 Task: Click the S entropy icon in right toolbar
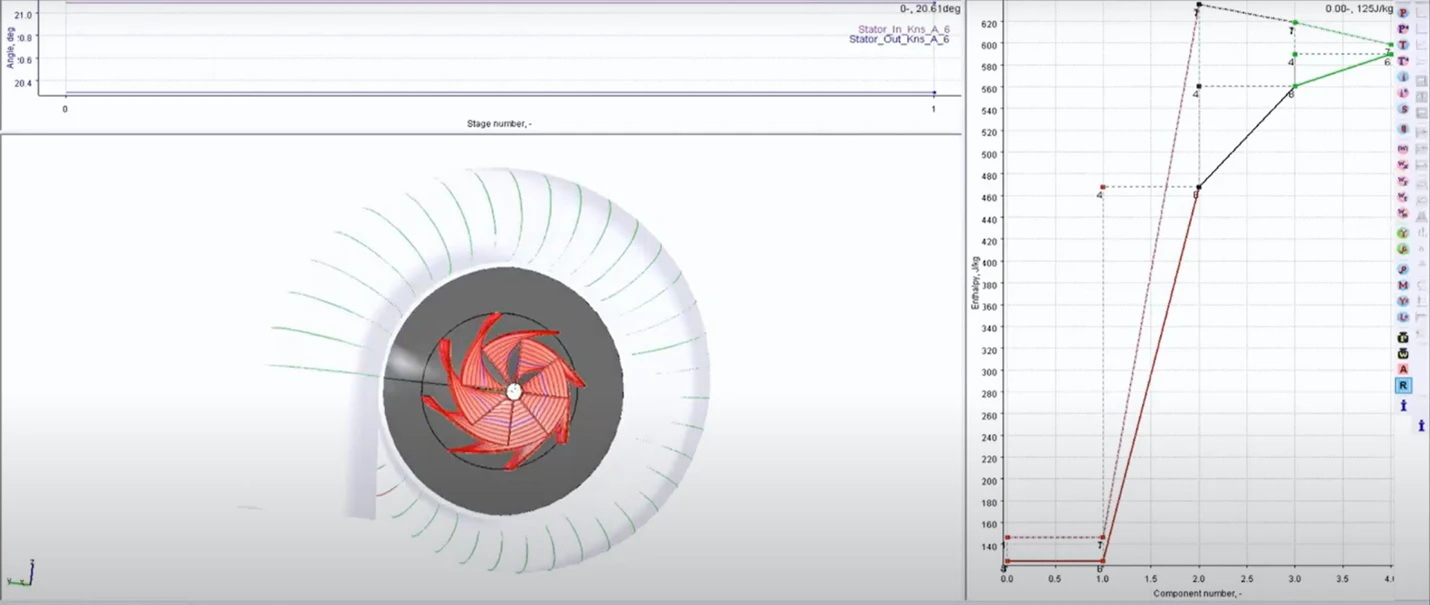1403,110
